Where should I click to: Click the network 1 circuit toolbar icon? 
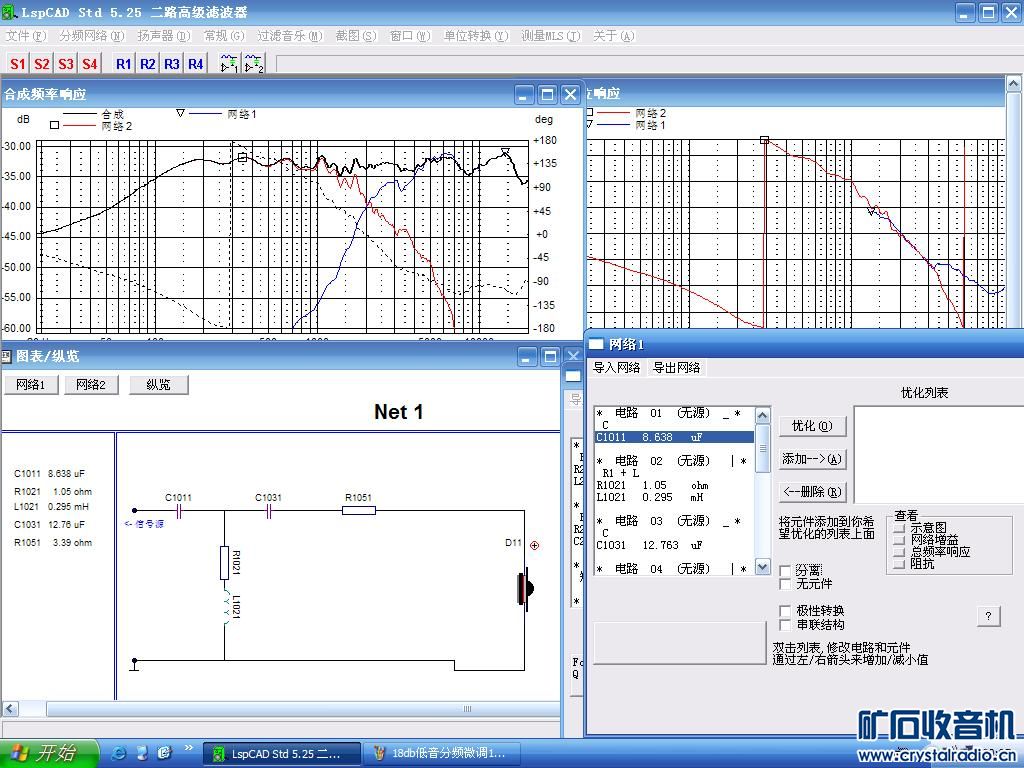230,64
